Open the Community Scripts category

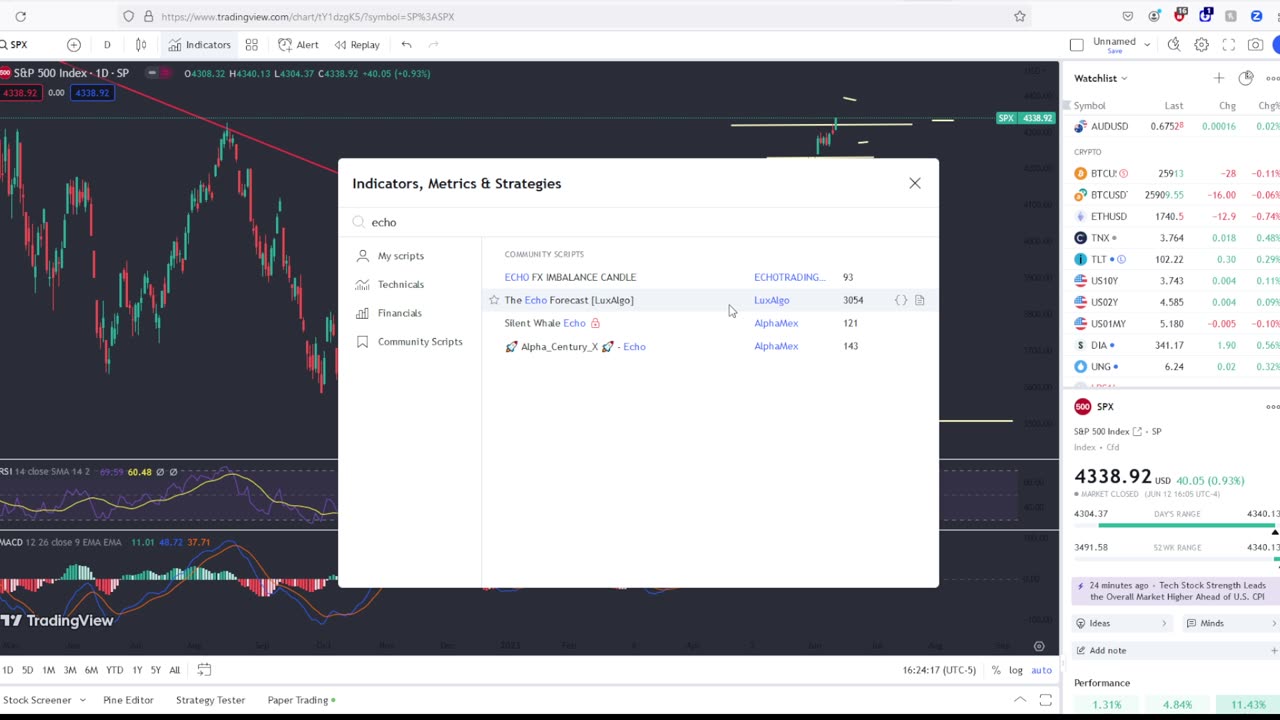[x=420, y=342]
